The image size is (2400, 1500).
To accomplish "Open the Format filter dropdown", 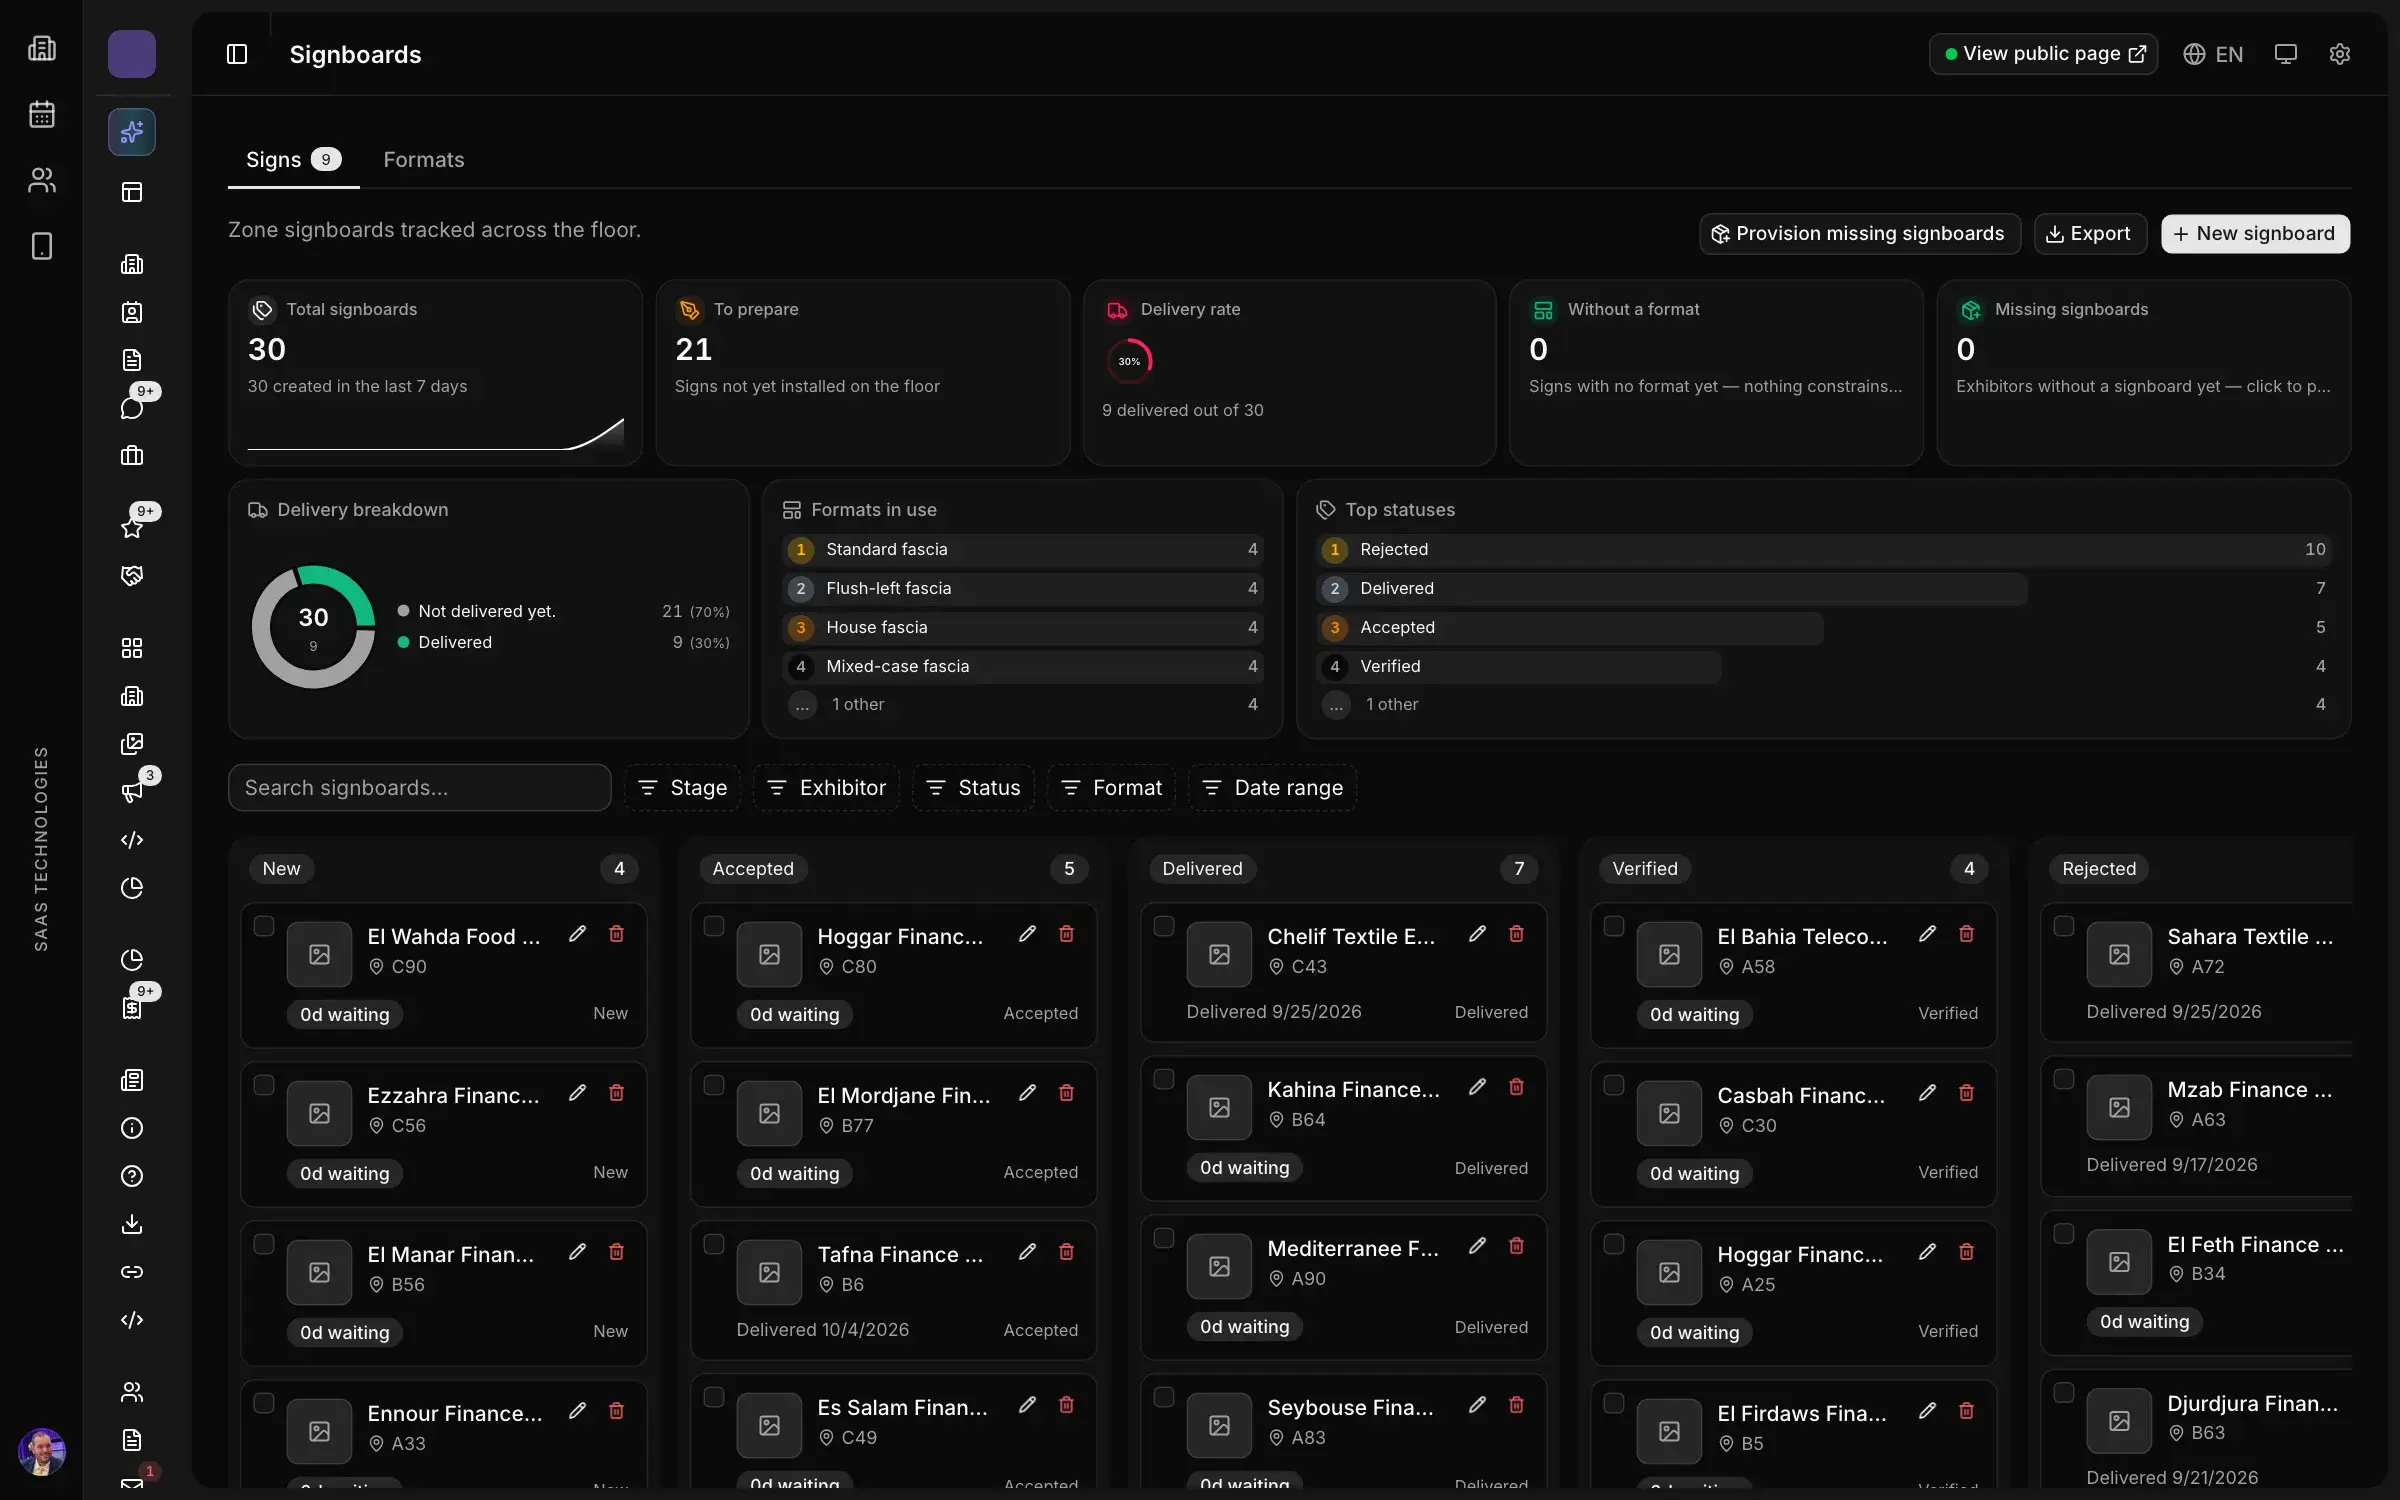I will [x=1111, y=788].
